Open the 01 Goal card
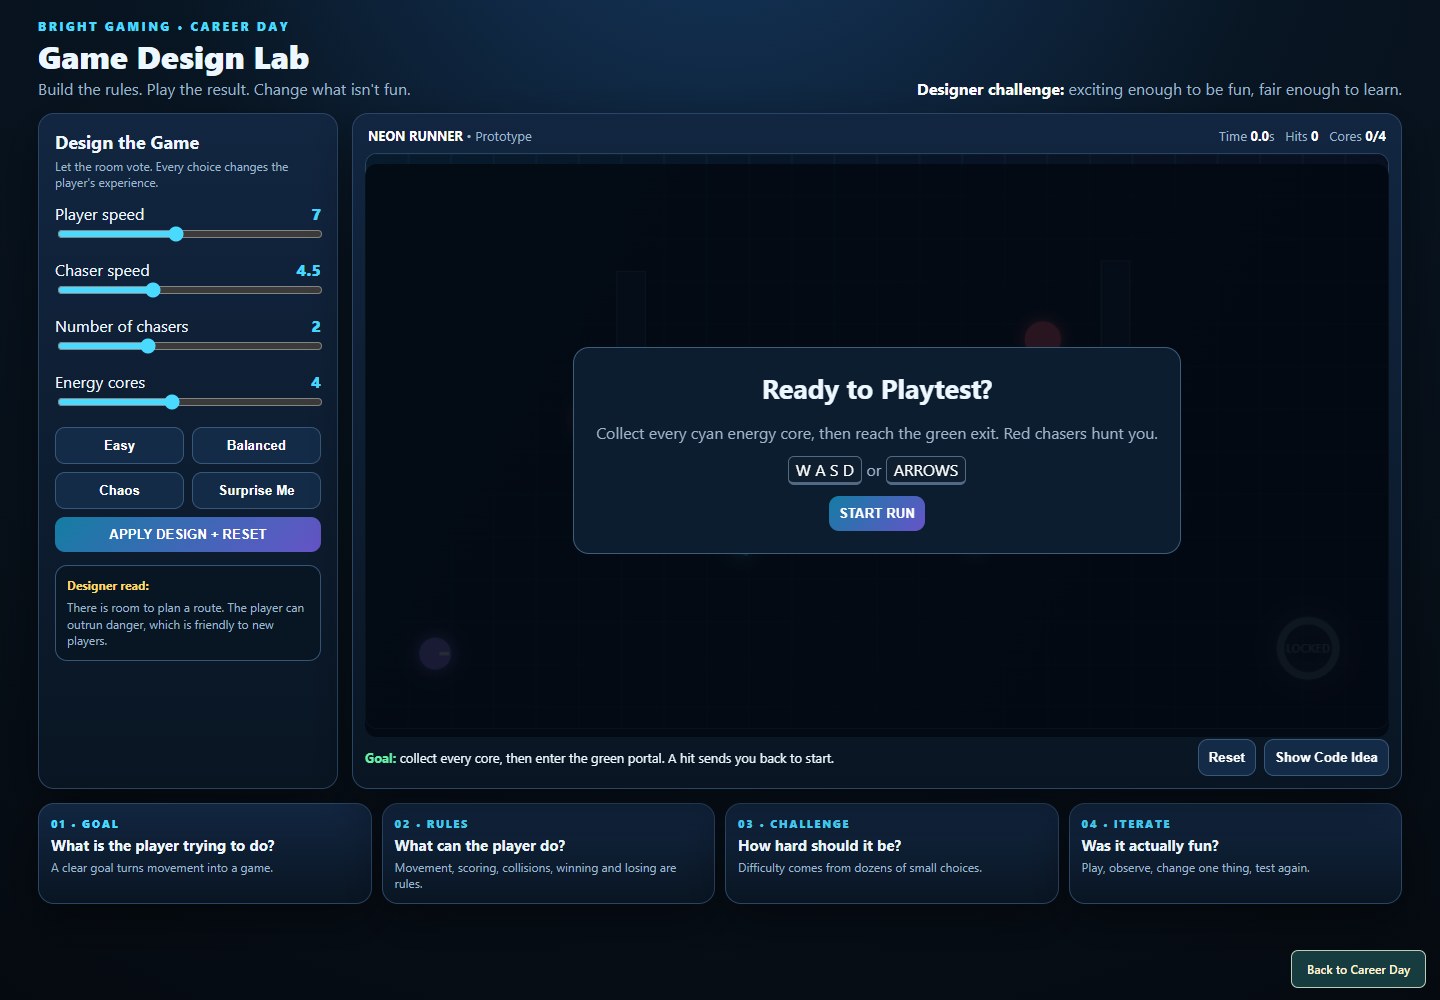 tap(204, 853)
